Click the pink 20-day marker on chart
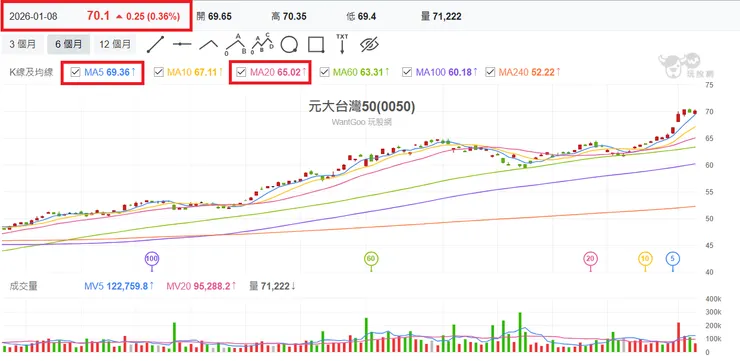Screen dimensions: 740x361 [x=590, y=259]
